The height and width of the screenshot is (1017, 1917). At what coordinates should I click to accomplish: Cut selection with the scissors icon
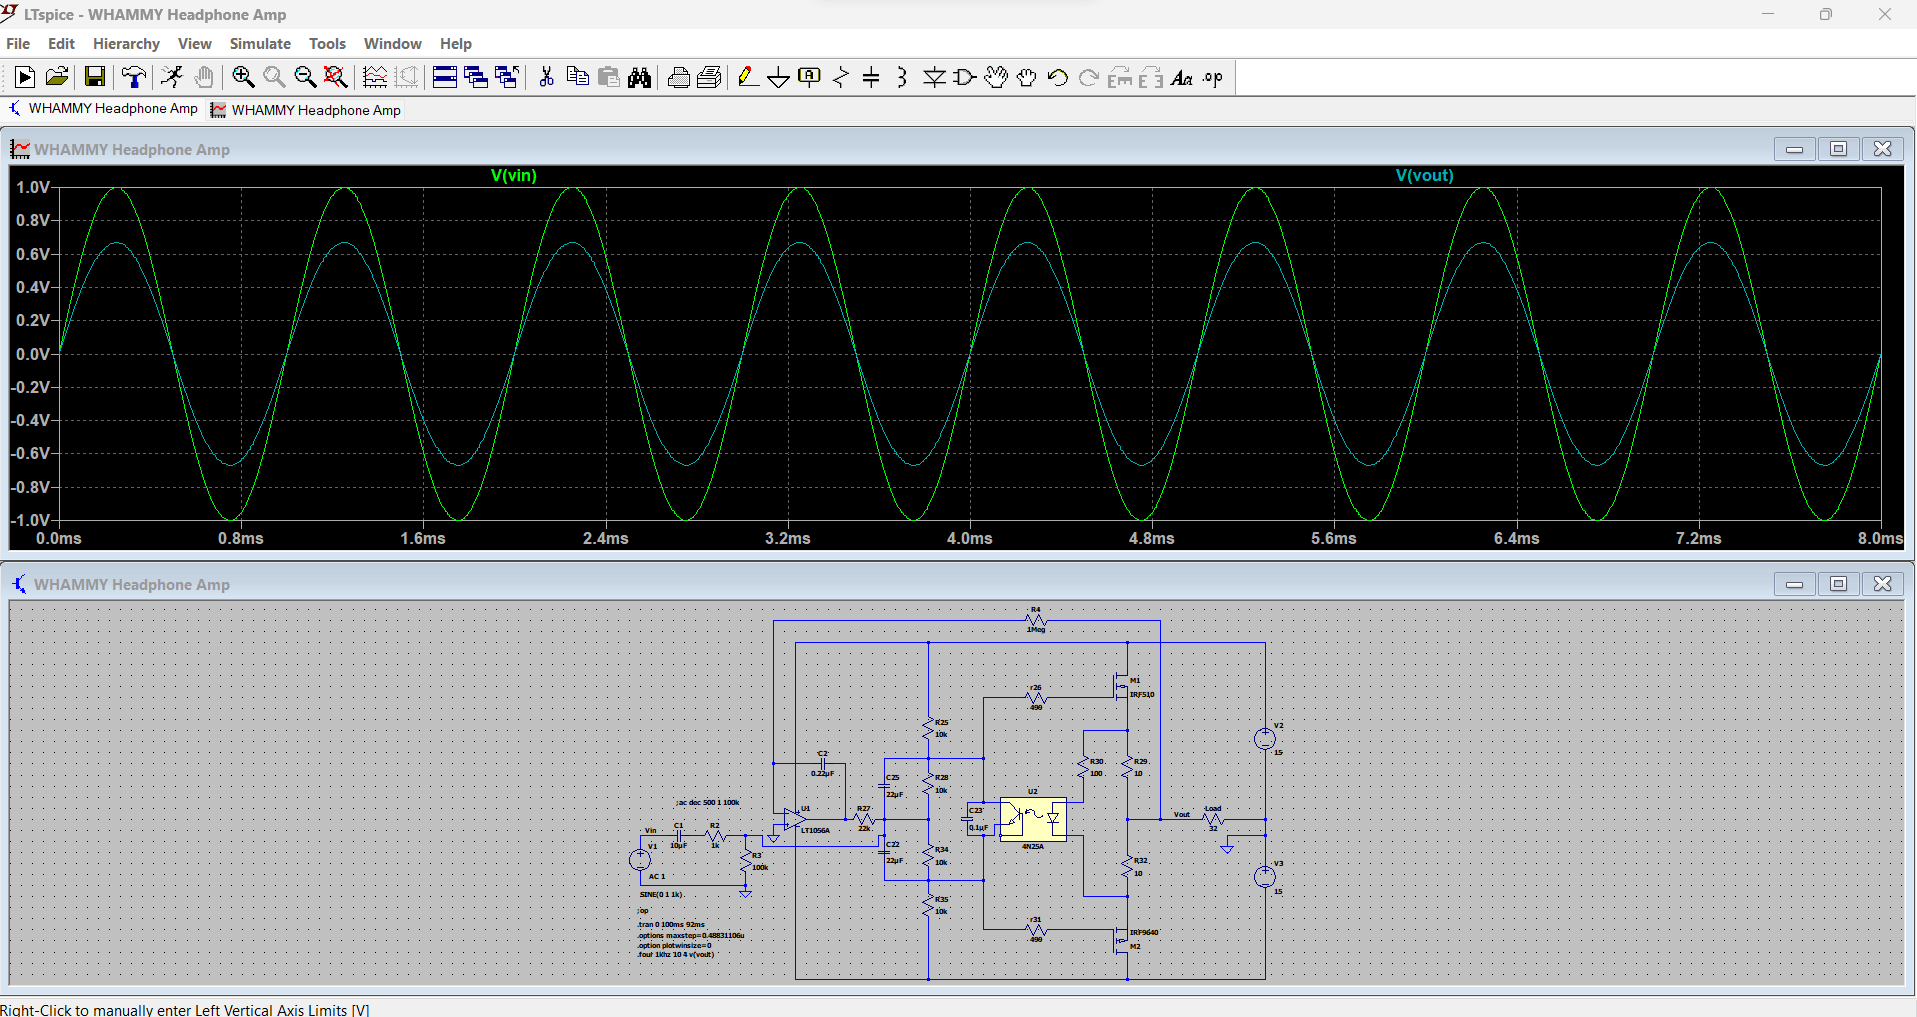[x=546, y=77]
